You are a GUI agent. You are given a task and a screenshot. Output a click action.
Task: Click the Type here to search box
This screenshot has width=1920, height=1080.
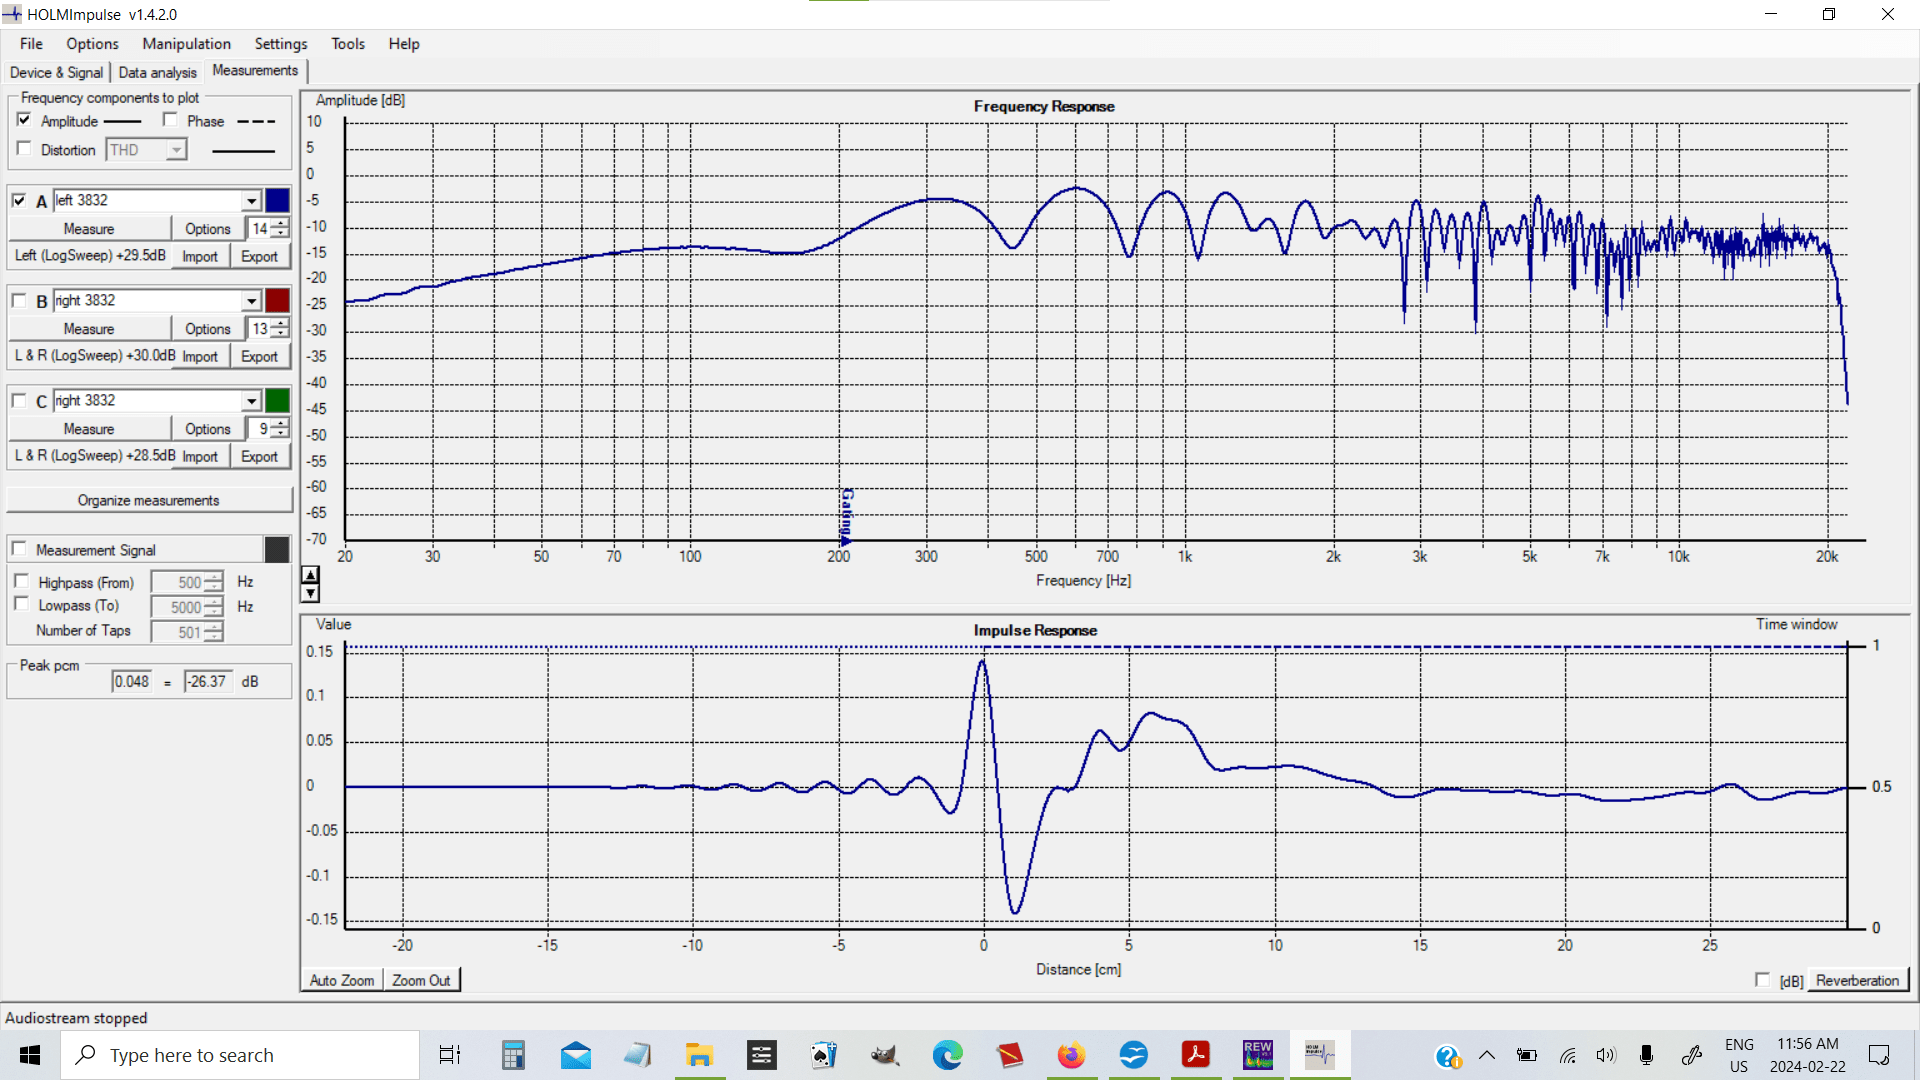pyautogui.click(x=240, y=1055)
